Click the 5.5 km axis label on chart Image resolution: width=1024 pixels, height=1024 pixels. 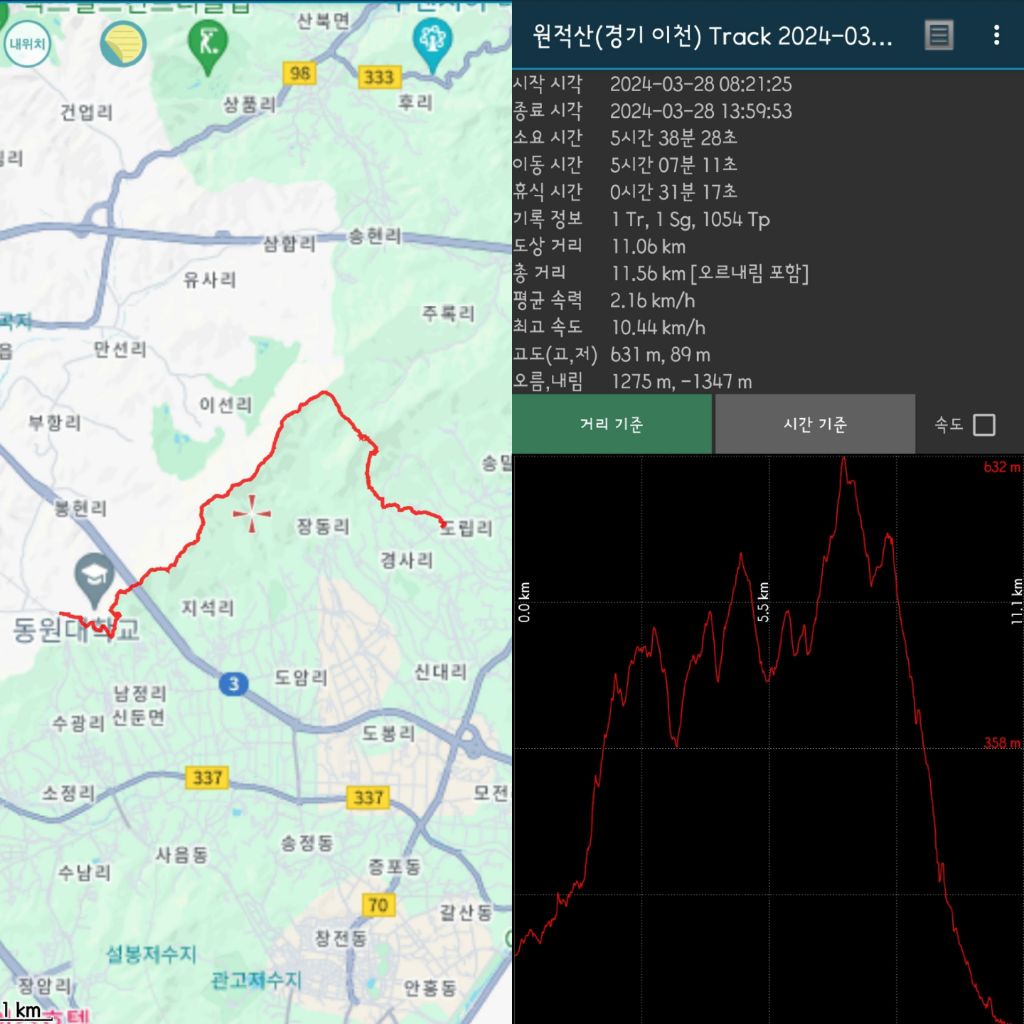(763, 601)
